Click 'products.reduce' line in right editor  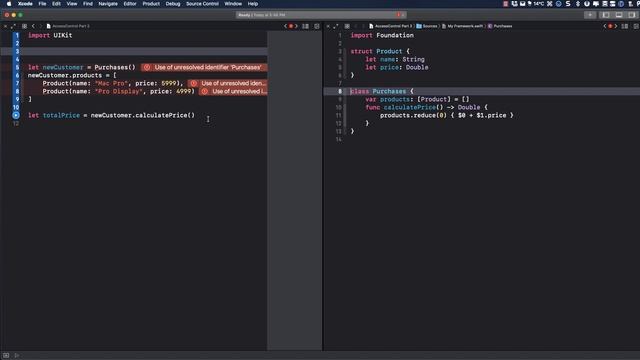click(447, 116)
